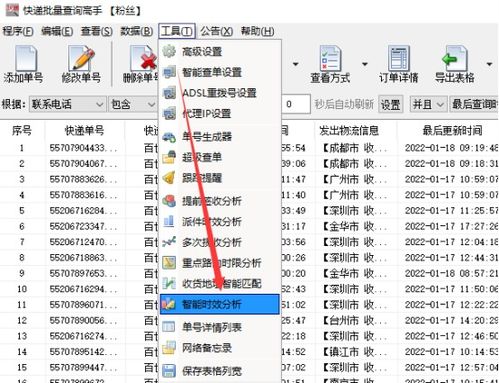Click icon beside ADSL重拨号设置
The height and width of the screenshot is (383, 499).
point(169,92)
